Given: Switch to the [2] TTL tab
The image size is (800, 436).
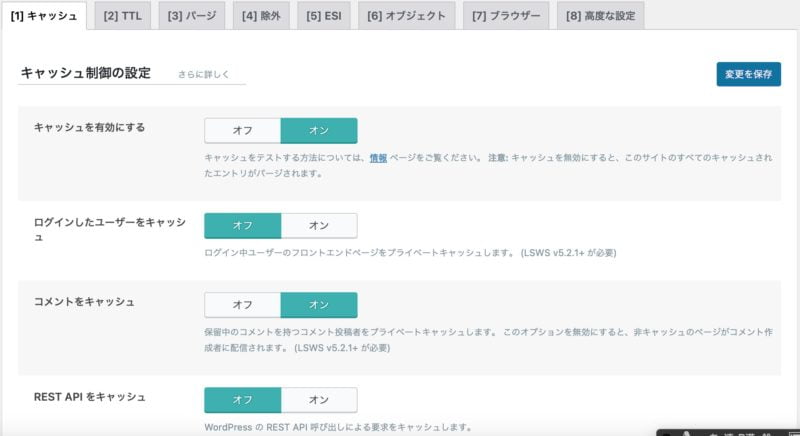Looking at the screenshot, I should (x=123, y=16).
